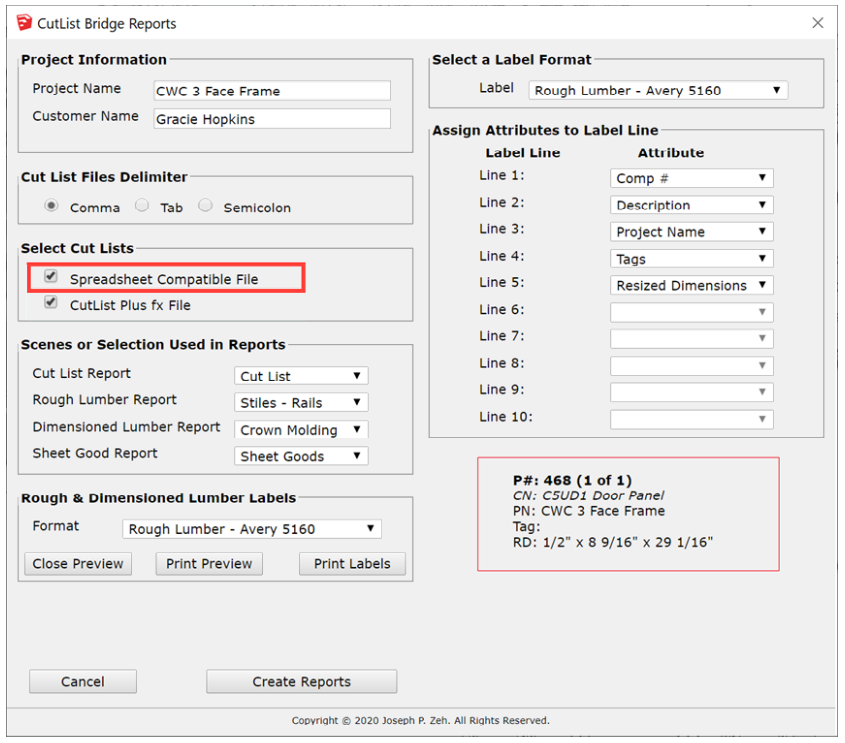Open Line 2 attribute dropdown showing Description
The width and height of the screenshot is (845, 743).
coord(691,205)
